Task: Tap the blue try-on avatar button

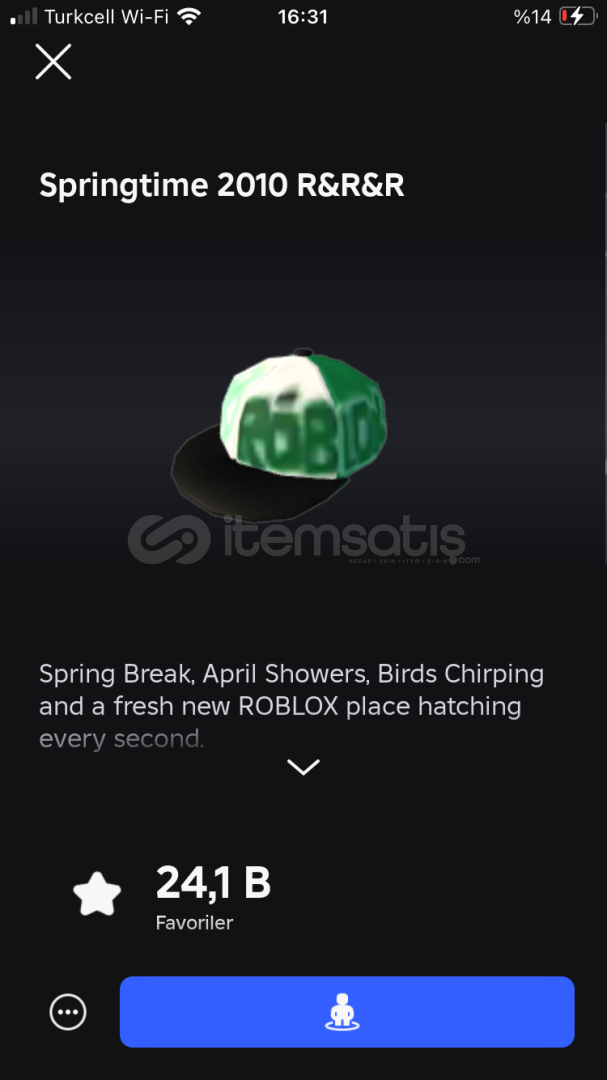Action: (347, 1012)
